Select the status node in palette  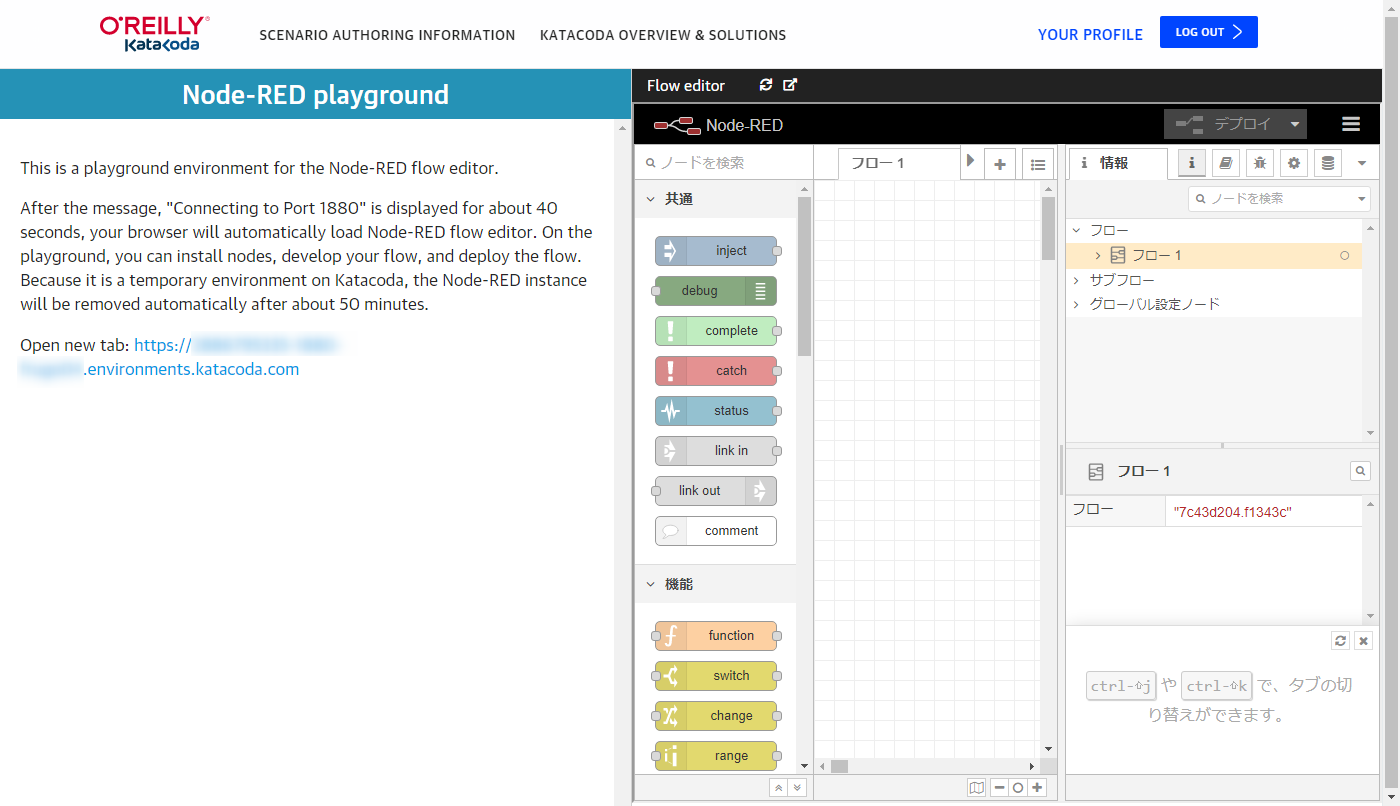click(716, 411)
